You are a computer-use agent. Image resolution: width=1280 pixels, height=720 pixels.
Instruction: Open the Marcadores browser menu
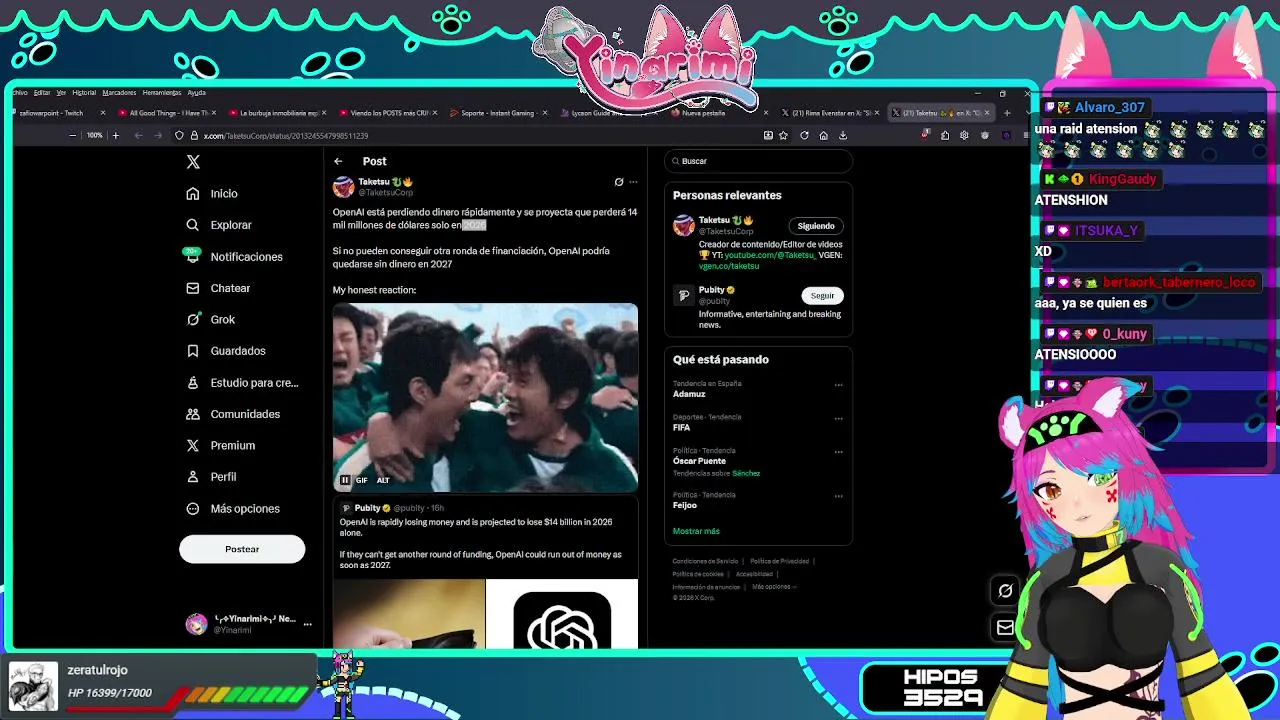(119, 92)
